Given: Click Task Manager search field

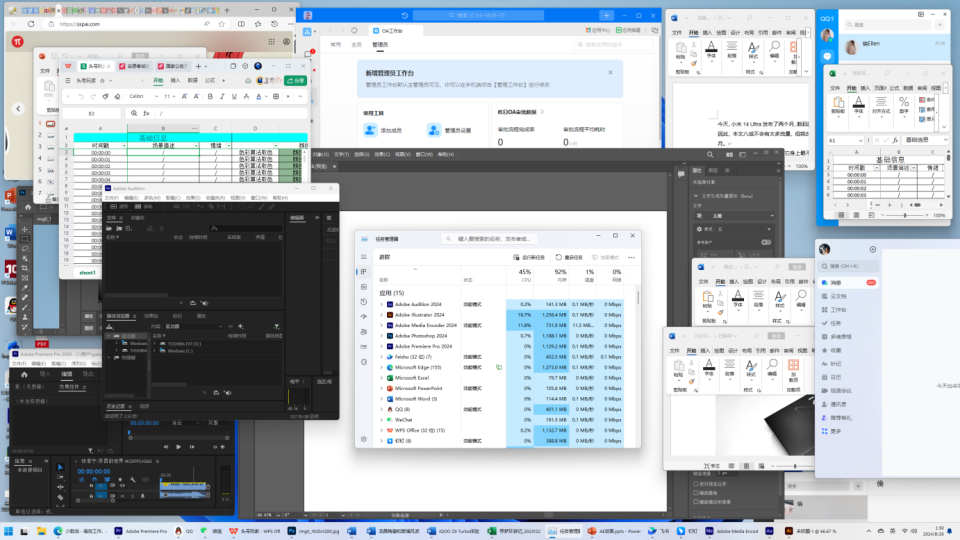Looking at the screenshot, I should [490, 239].
